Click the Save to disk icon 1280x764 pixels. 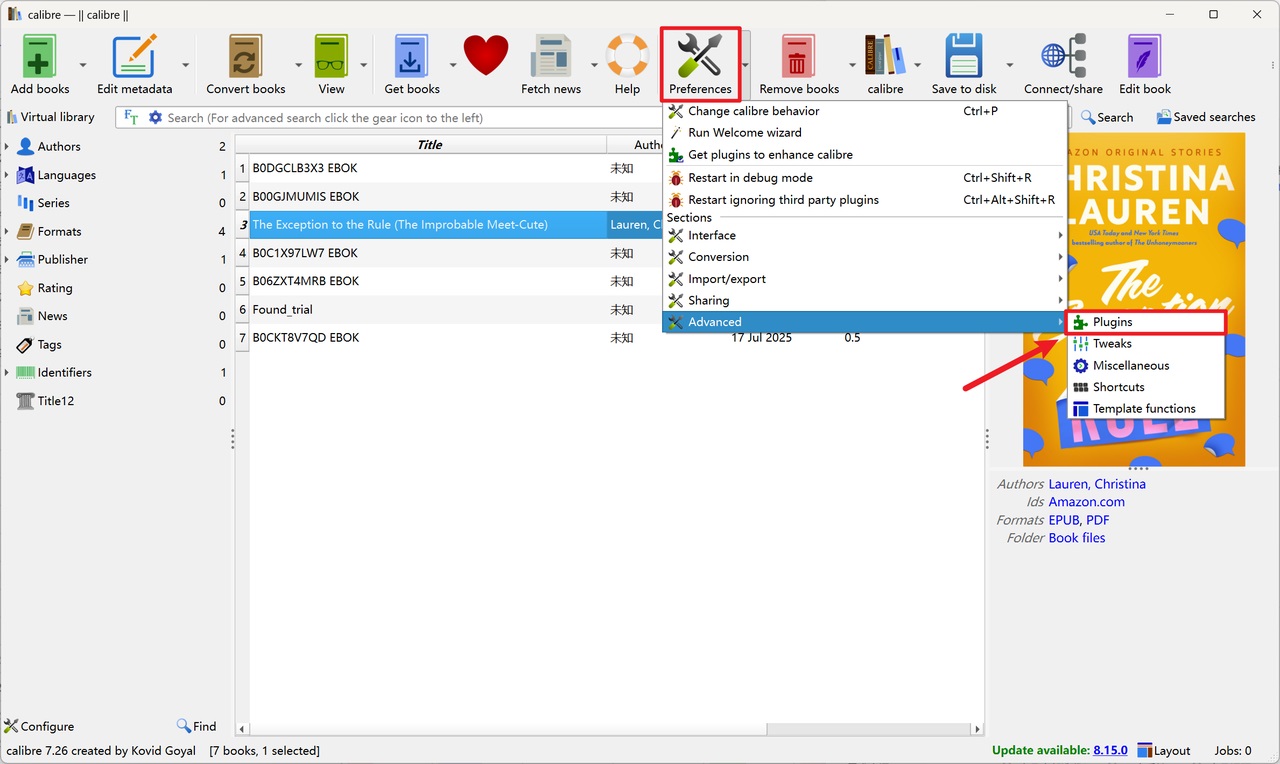pyautogui.click(x=962, y=57)
